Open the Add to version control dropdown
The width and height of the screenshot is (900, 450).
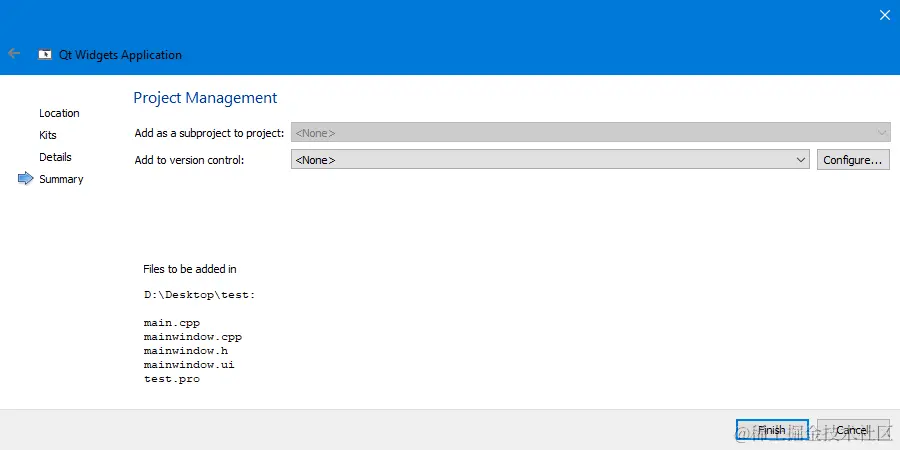point(550,160)
